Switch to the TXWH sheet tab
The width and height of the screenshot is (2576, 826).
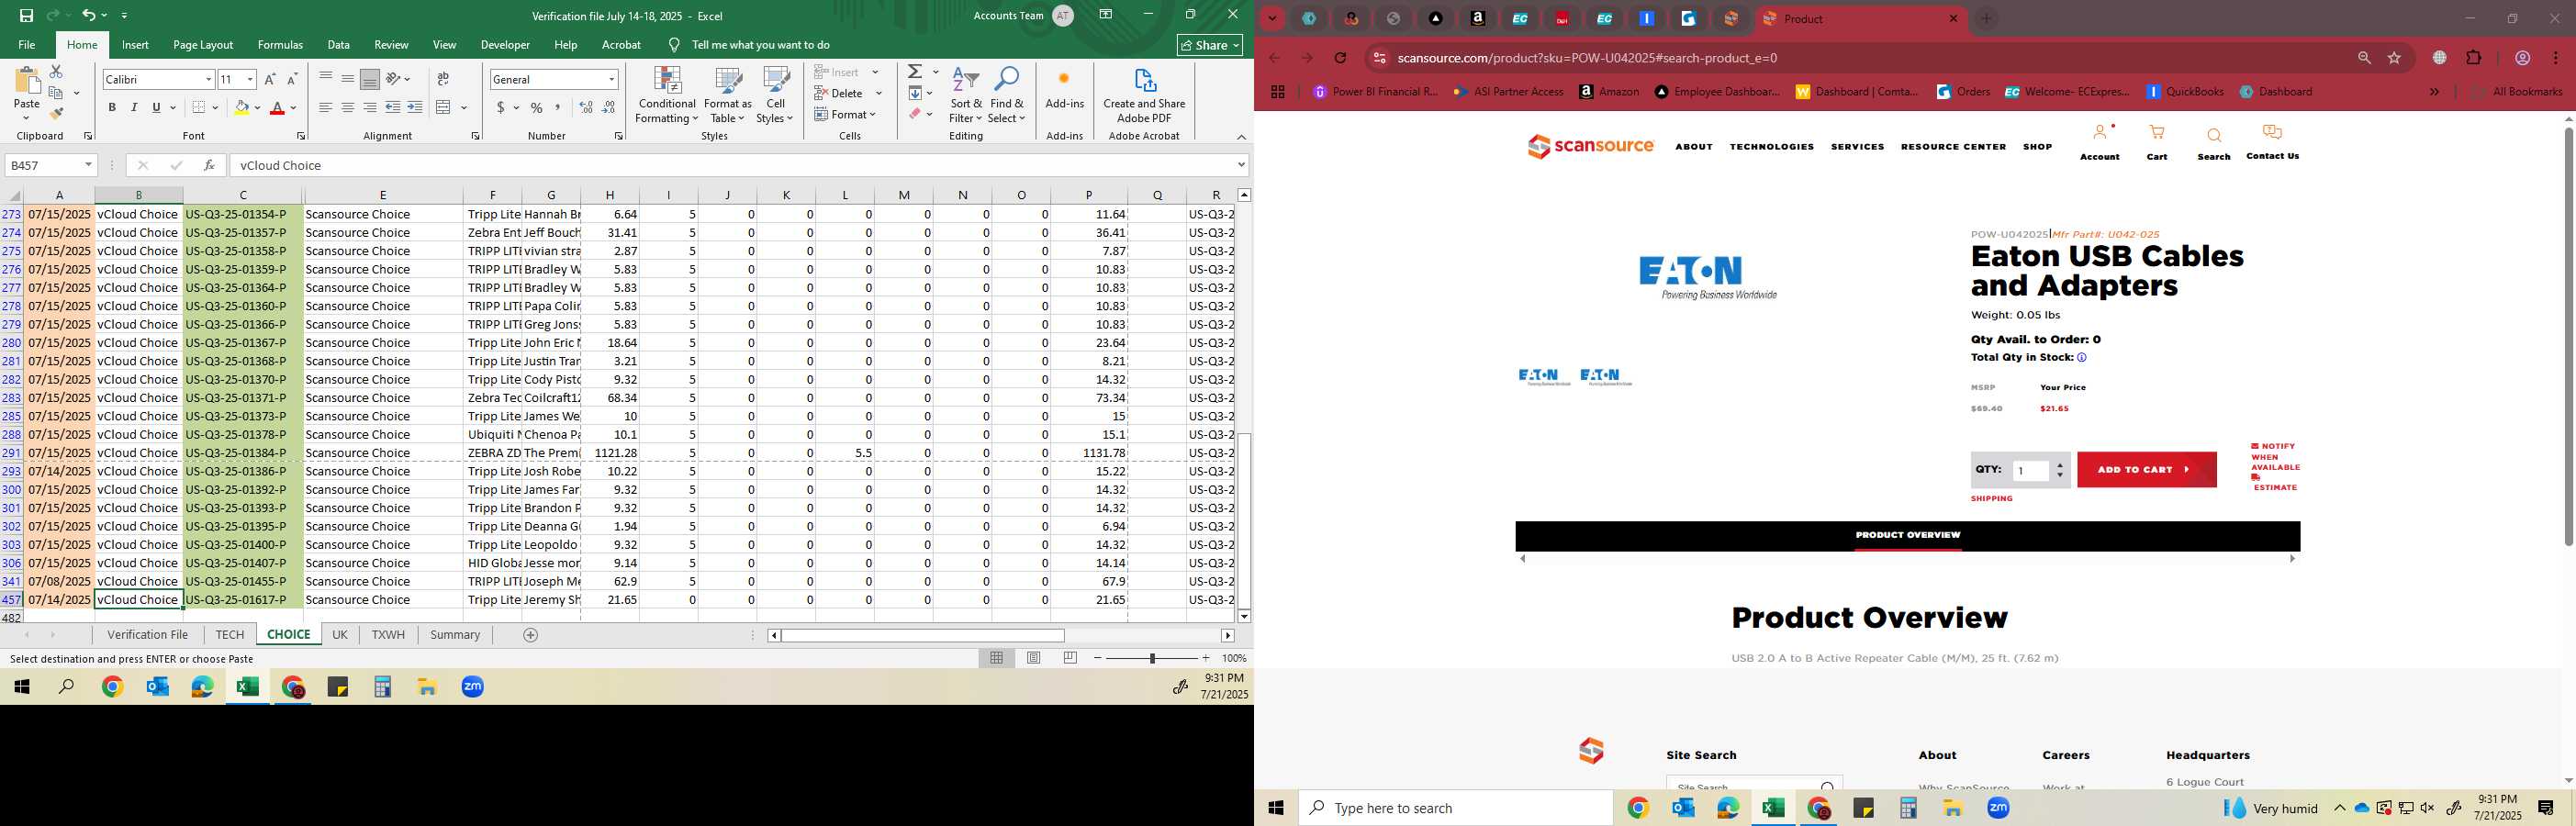pyautogui.click(x=388, y=635)
